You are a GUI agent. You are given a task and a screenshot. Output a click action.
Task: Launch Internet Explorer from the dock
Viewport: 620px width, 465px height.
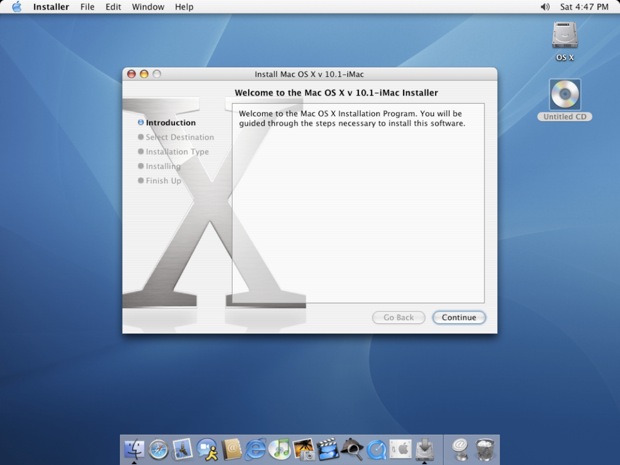[255, 450]
